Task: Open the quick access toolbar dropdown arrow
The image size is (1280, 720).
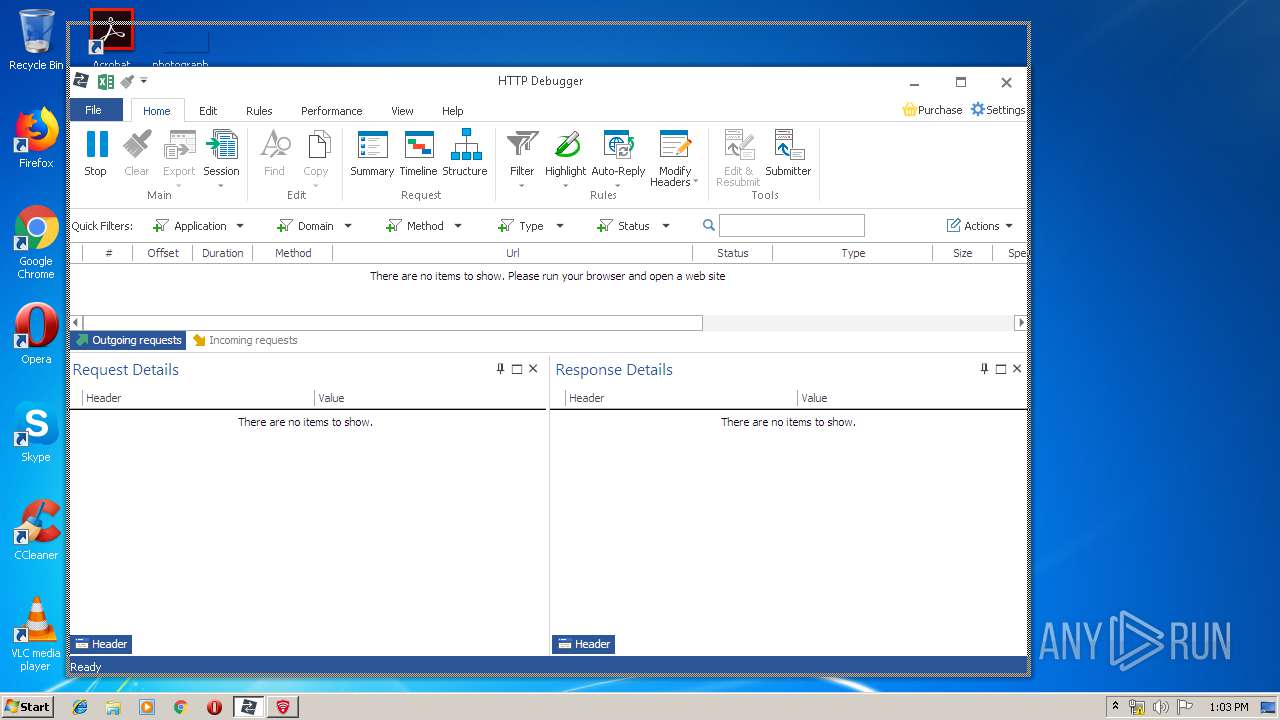Action: [x=144, y=81]
